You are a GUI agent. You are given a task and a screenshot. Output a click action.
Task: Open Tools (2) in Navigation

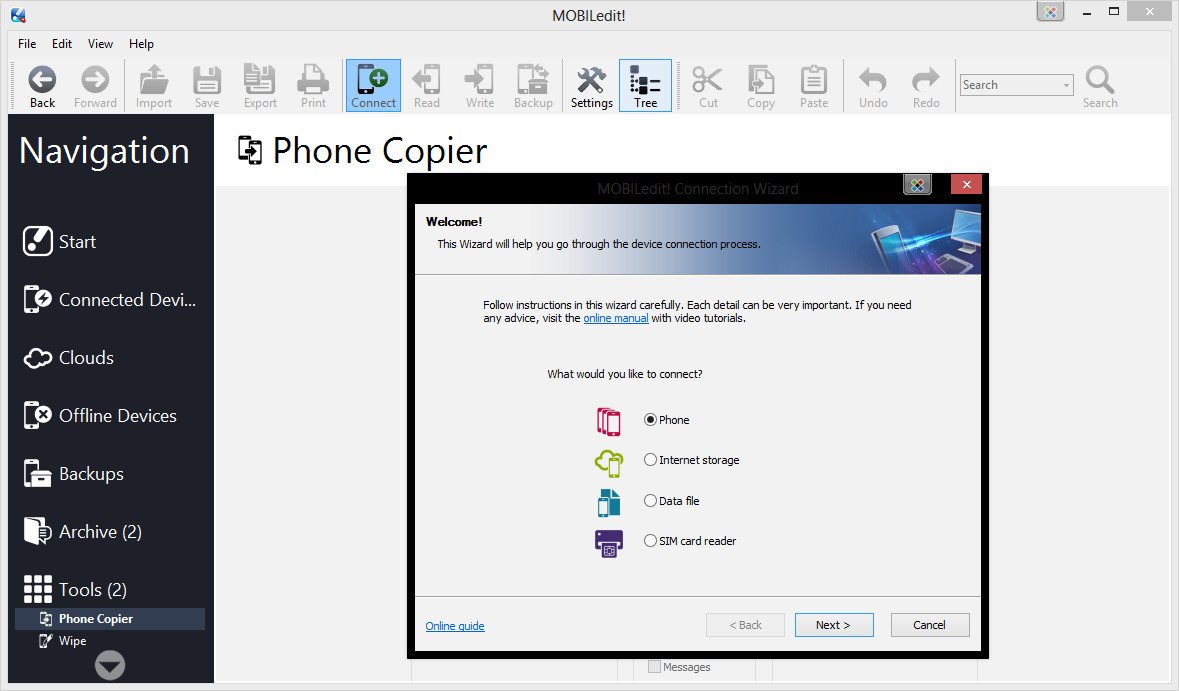coord(74,589)
